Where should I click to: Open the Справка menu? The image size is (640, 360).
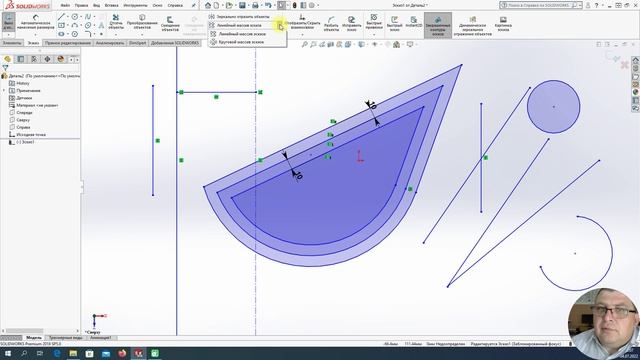(175, 6)
